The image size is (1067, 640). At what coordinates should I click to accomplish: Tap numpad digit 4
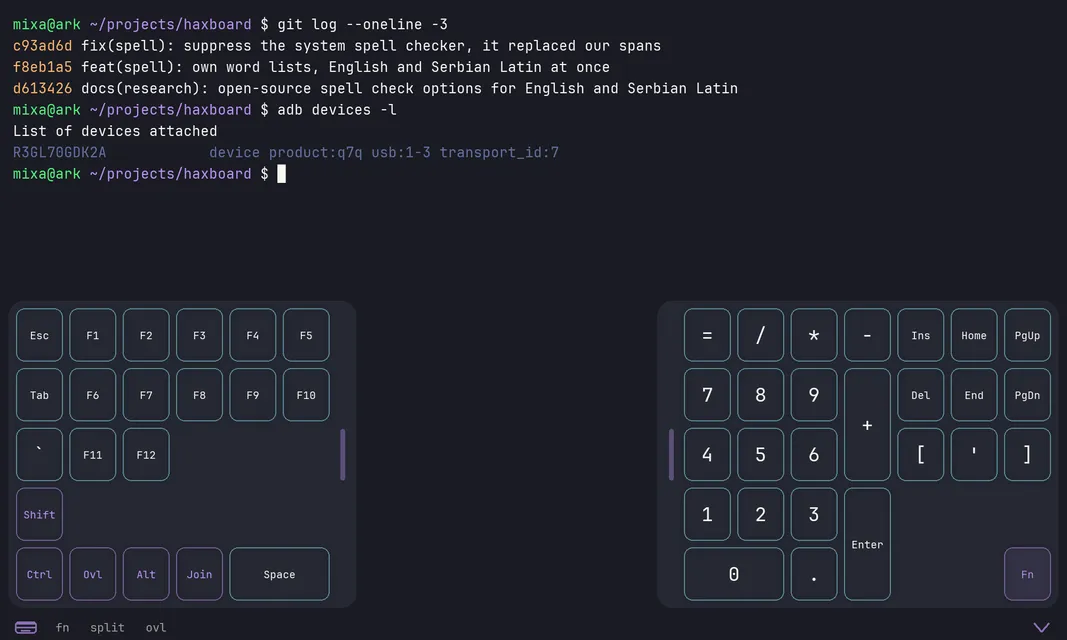[x=707, y=454]
